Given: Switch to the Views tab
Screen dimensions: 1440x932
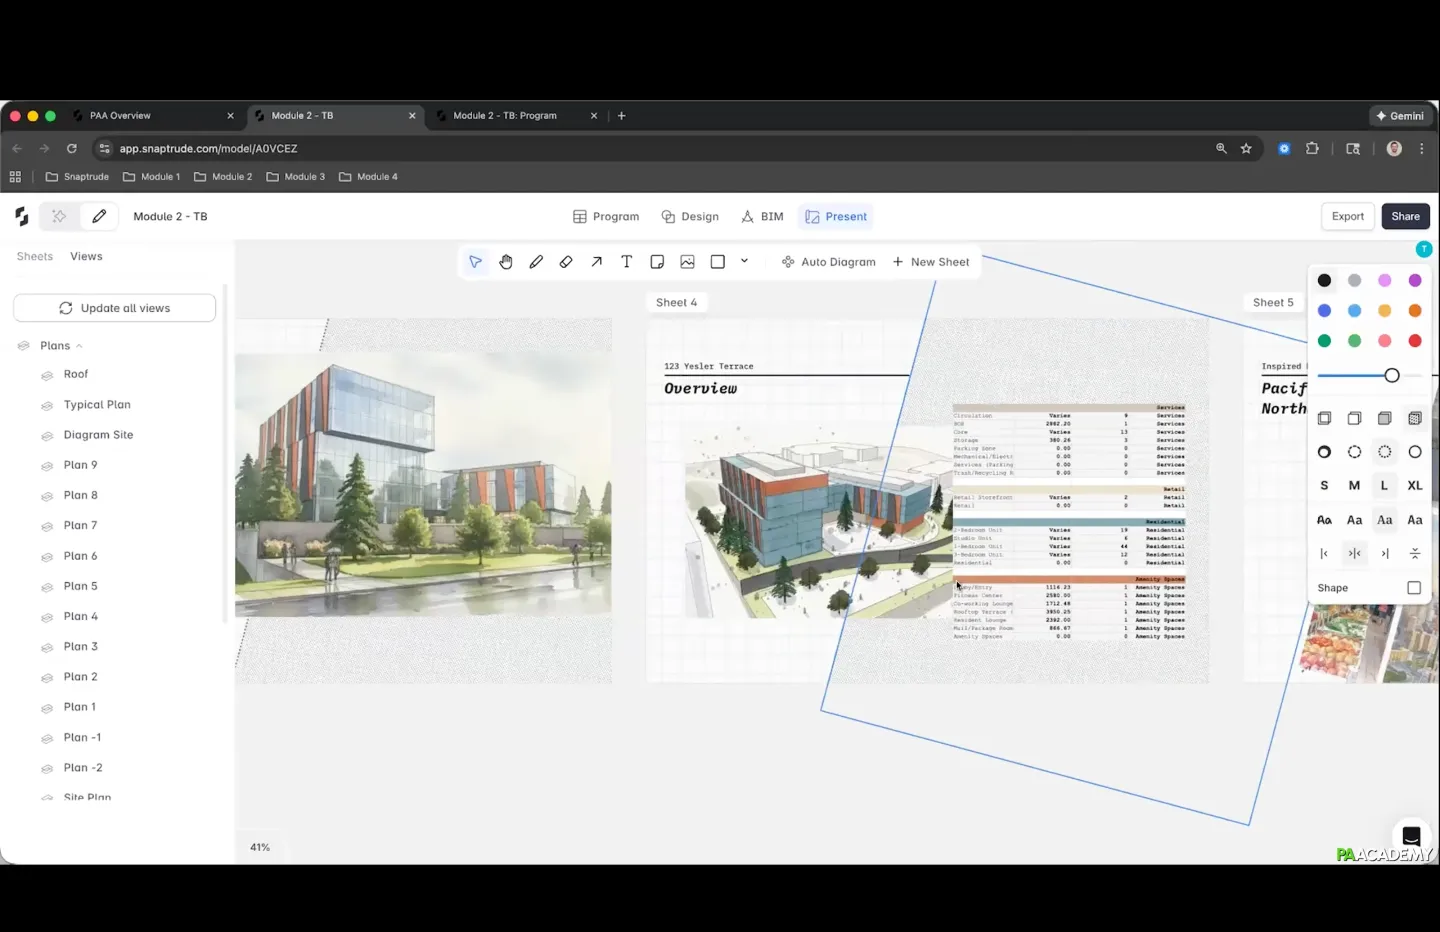Looking at the screenshot, I should click(86, 257).
